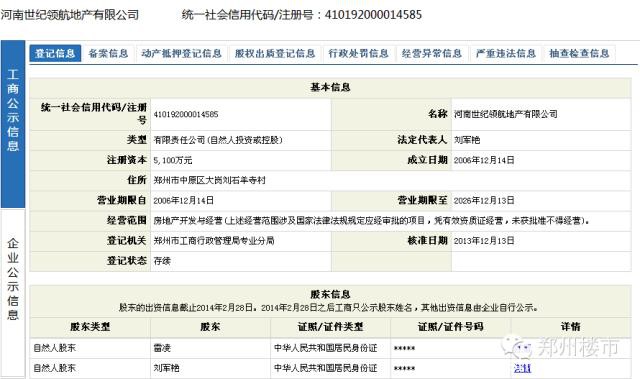Click 雷凌's ID type 中华人民共和国居民身份证

(325, 348)
